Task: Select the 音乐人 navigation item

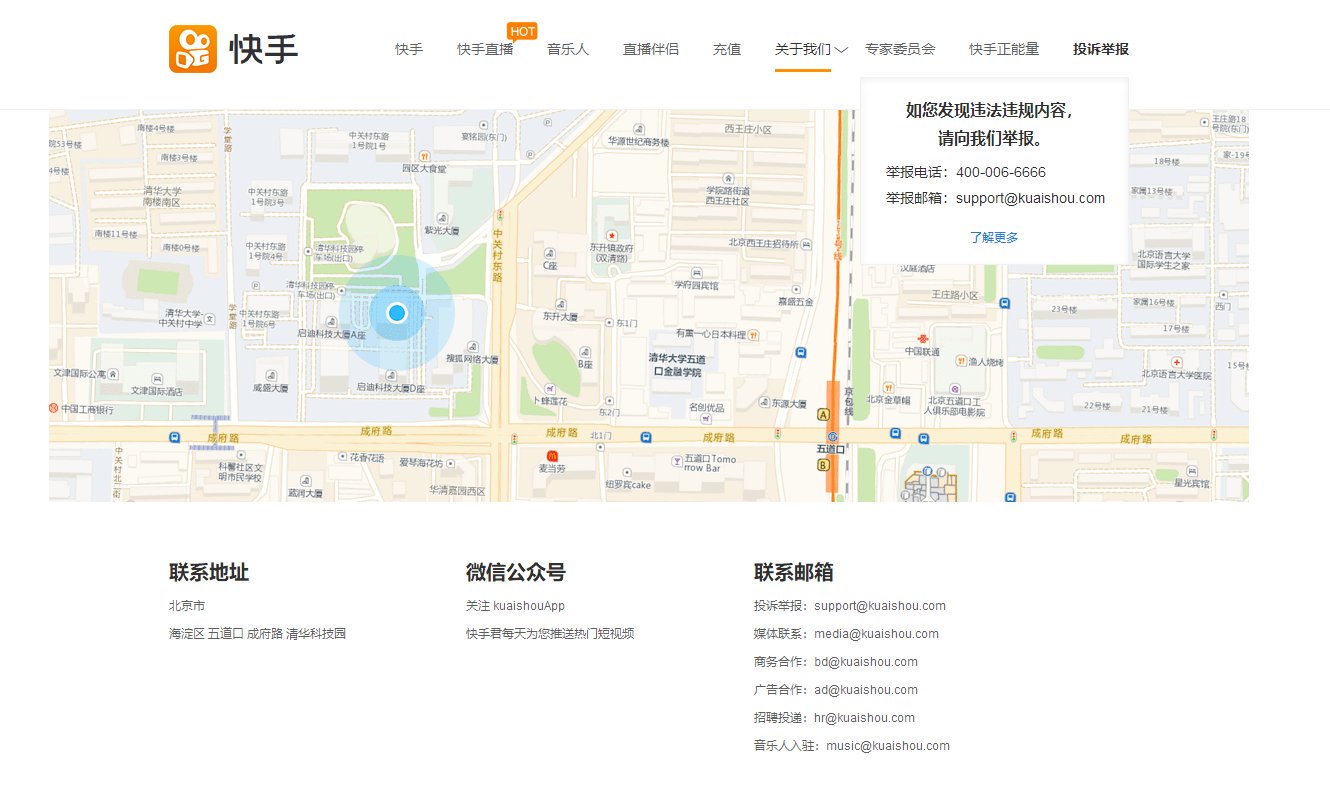Action: point(568,48)
